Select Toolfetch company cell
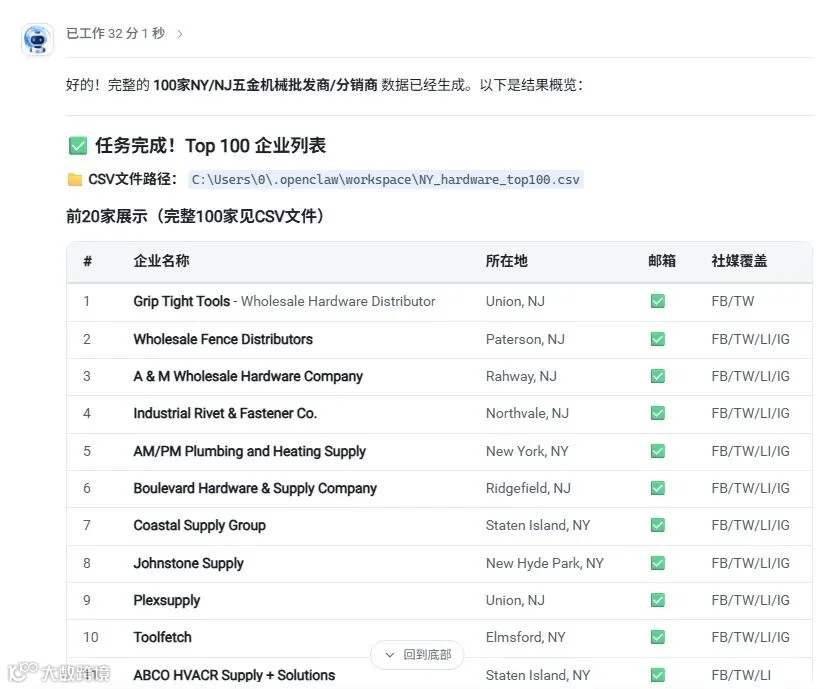This screenshot has height=689, width=838. coord(162,637)
